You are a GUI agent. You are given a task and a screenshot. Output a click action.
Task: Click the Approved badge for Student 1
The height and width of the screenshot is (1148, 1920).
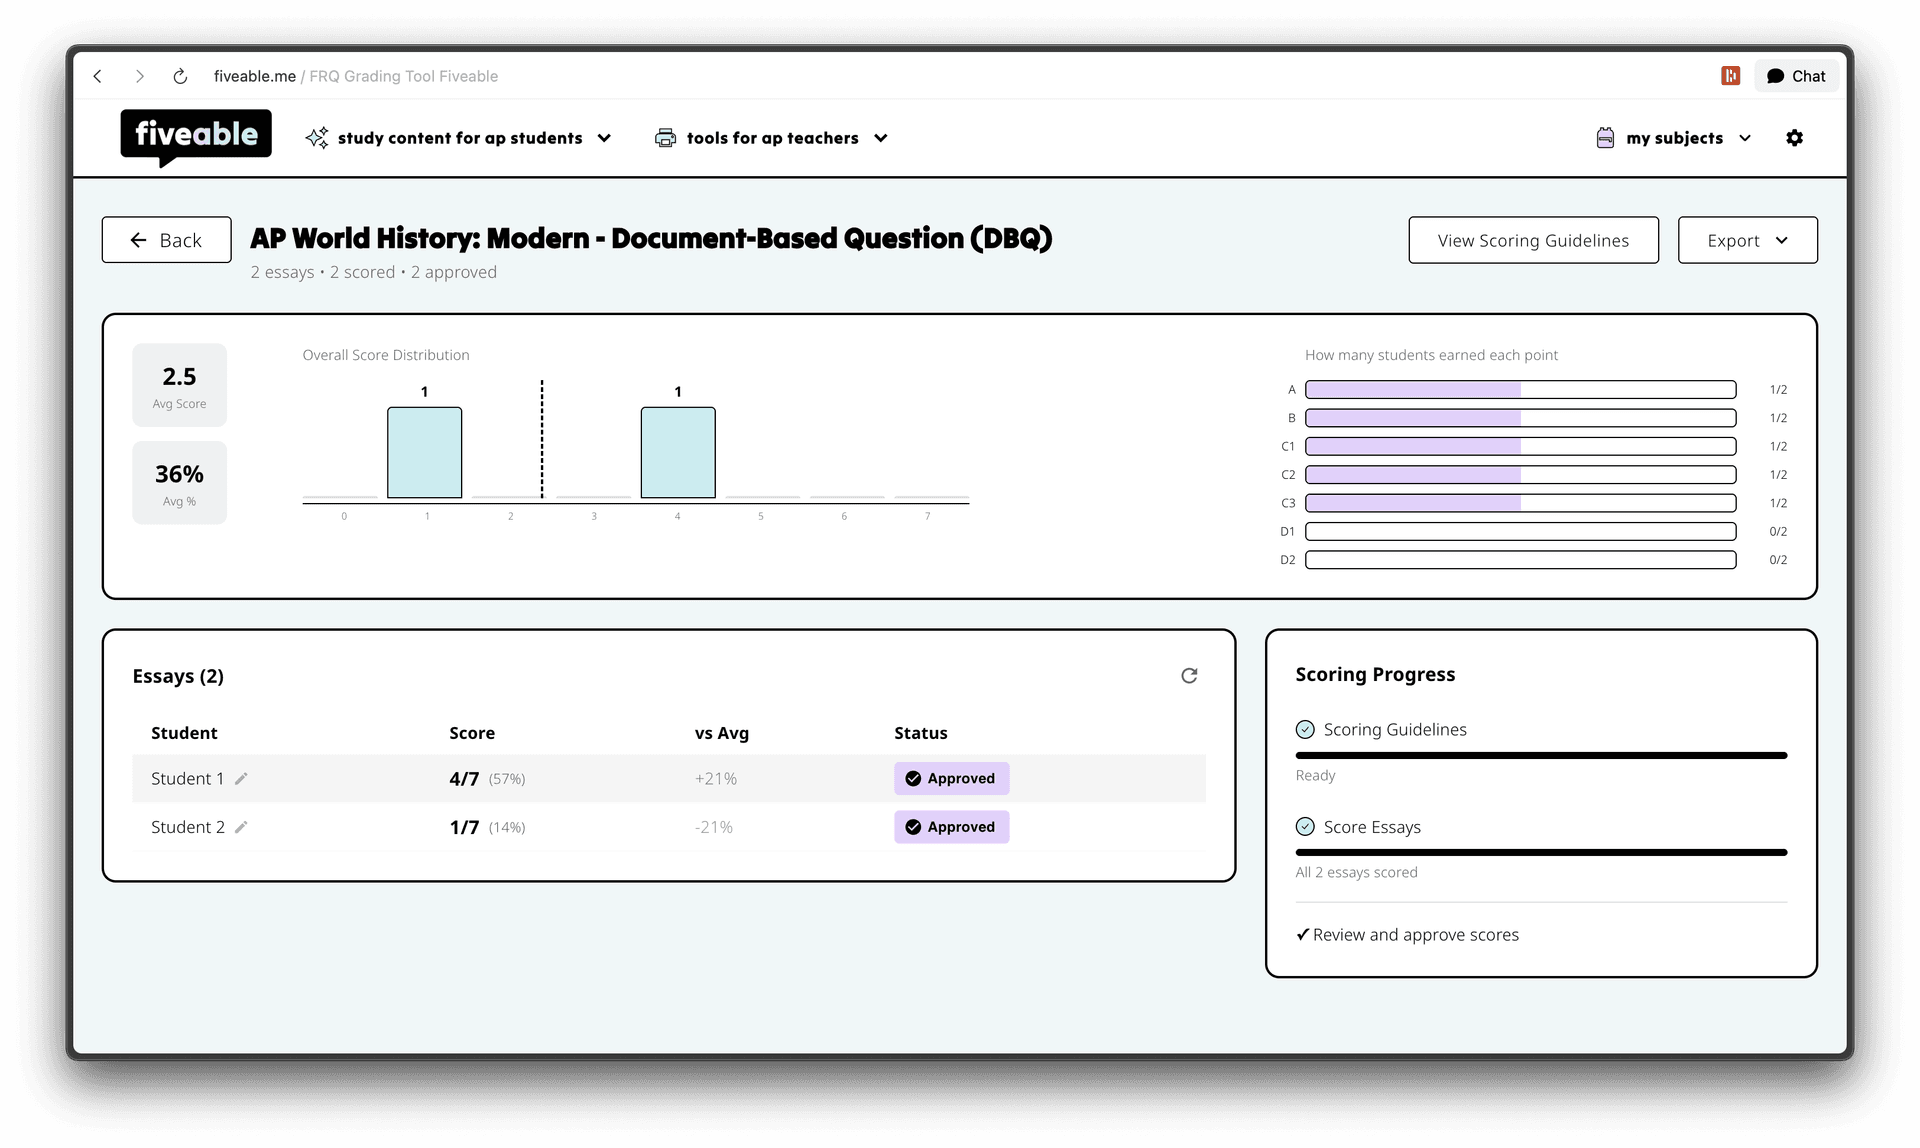pyautogui.click(x=950, y=778)
